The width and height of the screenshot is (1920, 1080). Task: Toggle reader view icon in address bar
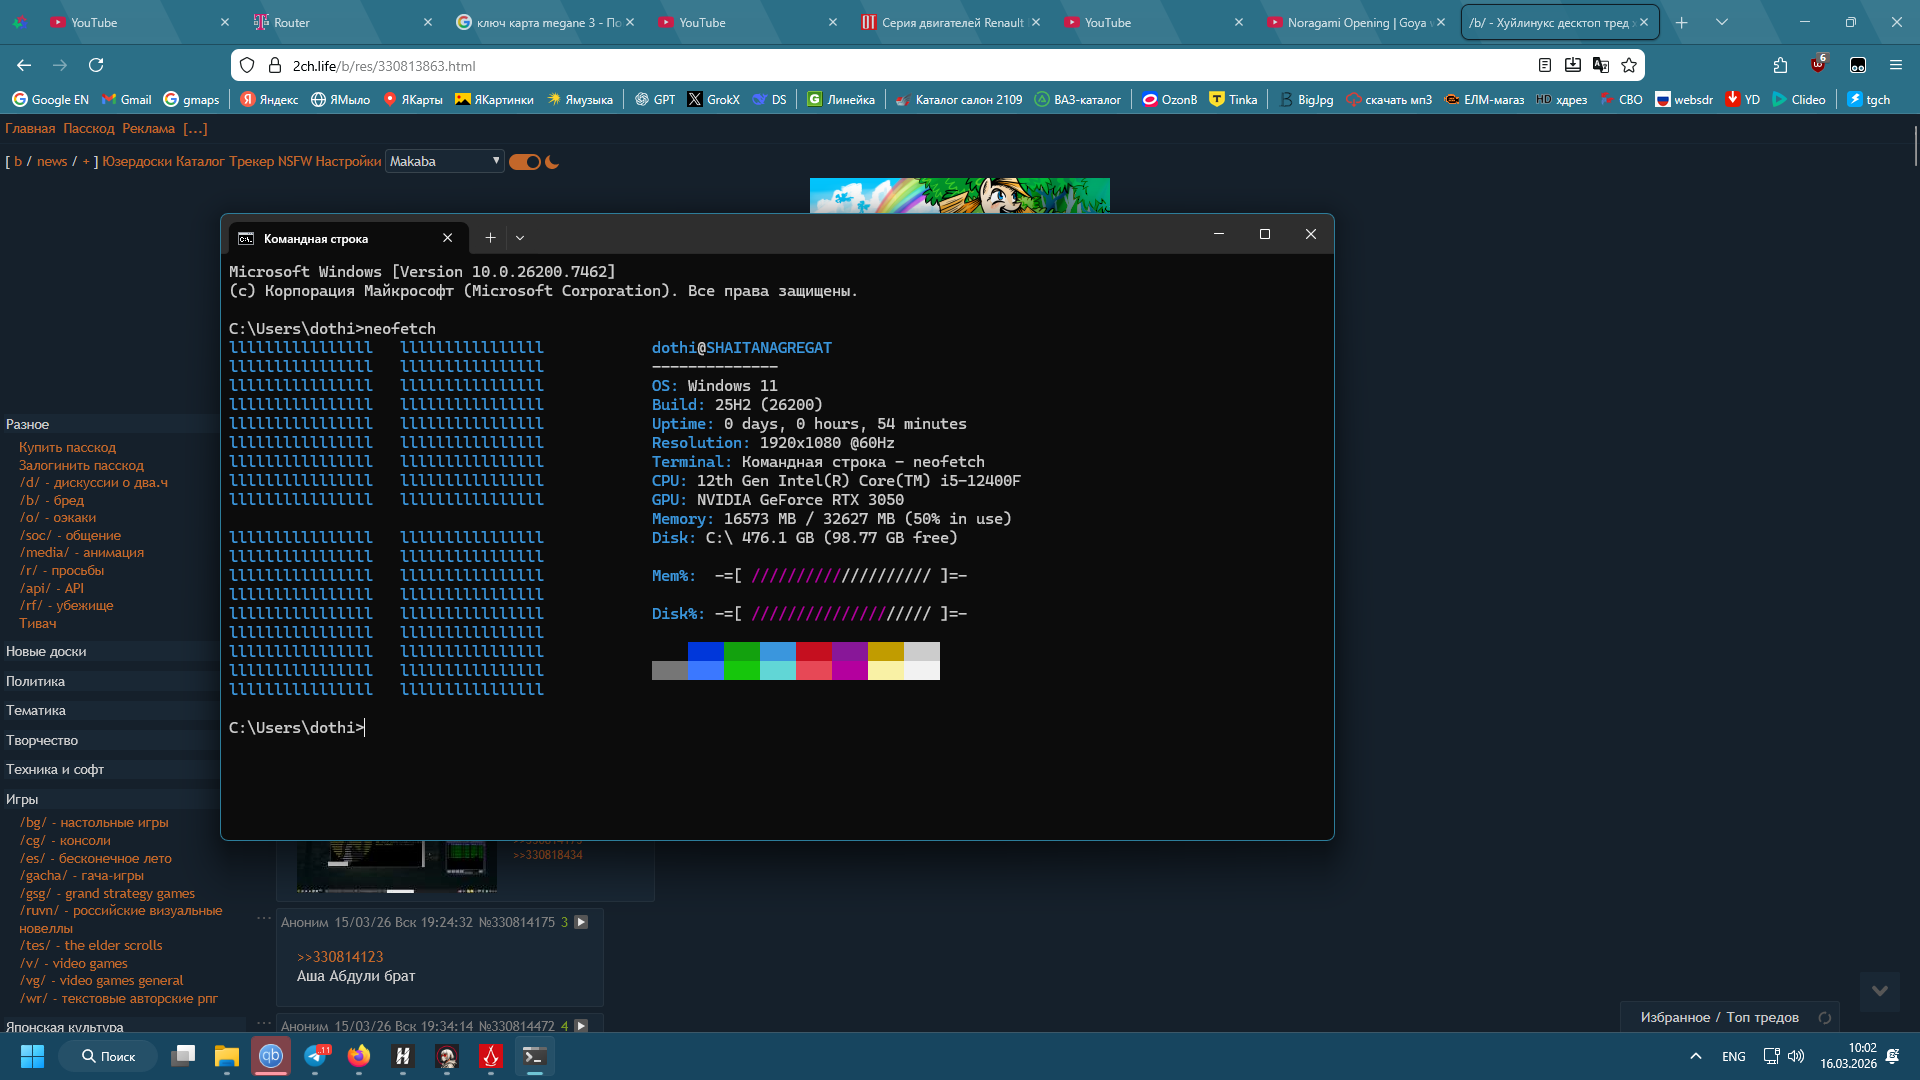click(x=1545, y=65)
